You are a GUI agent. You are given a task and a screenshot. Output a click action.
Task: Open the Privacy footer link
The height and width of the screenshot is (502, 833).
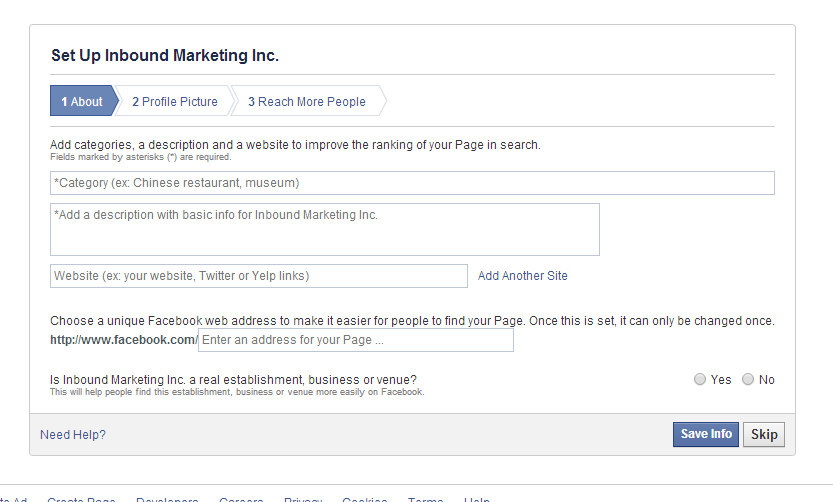(303, 499)
